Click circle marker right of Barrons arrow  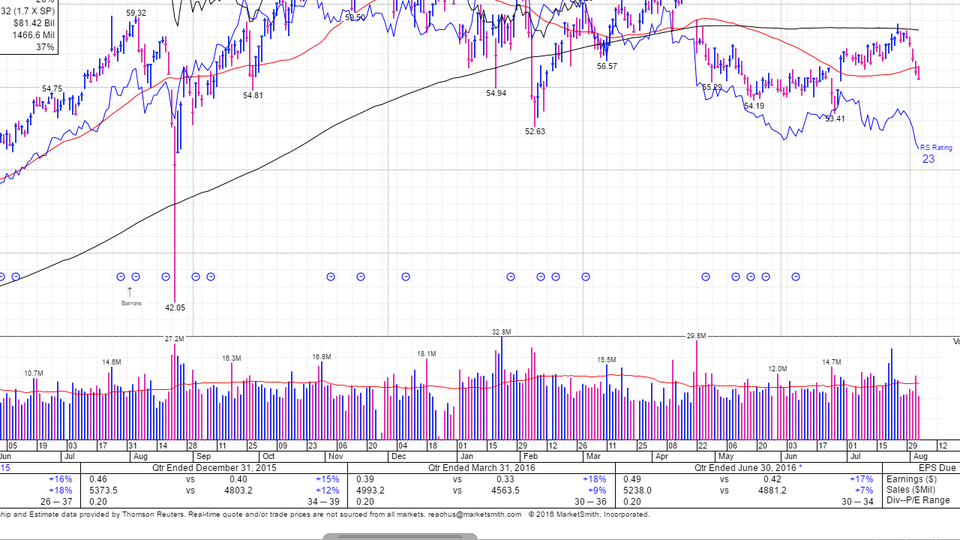(136, 277)
